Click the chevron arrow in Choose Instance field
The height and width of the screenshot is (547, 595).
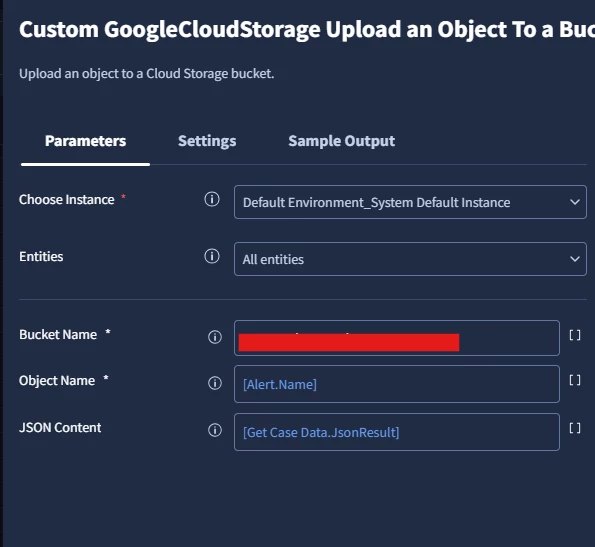[x=575, y=202]
